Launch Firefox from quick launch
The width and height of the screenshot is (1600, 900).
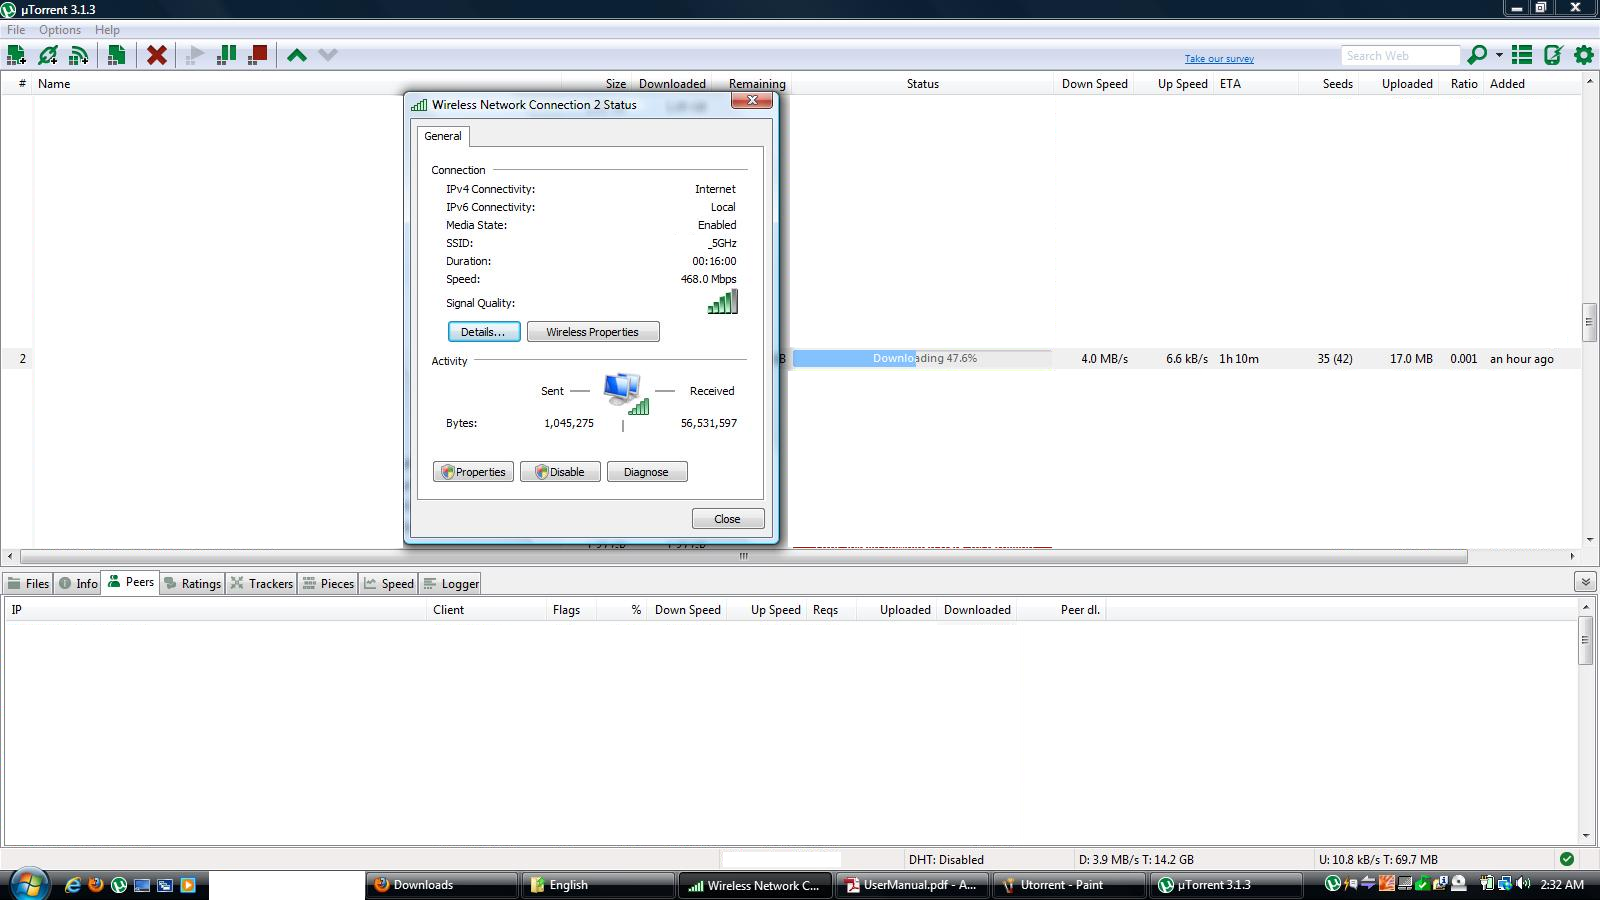(x=96, y=885)
